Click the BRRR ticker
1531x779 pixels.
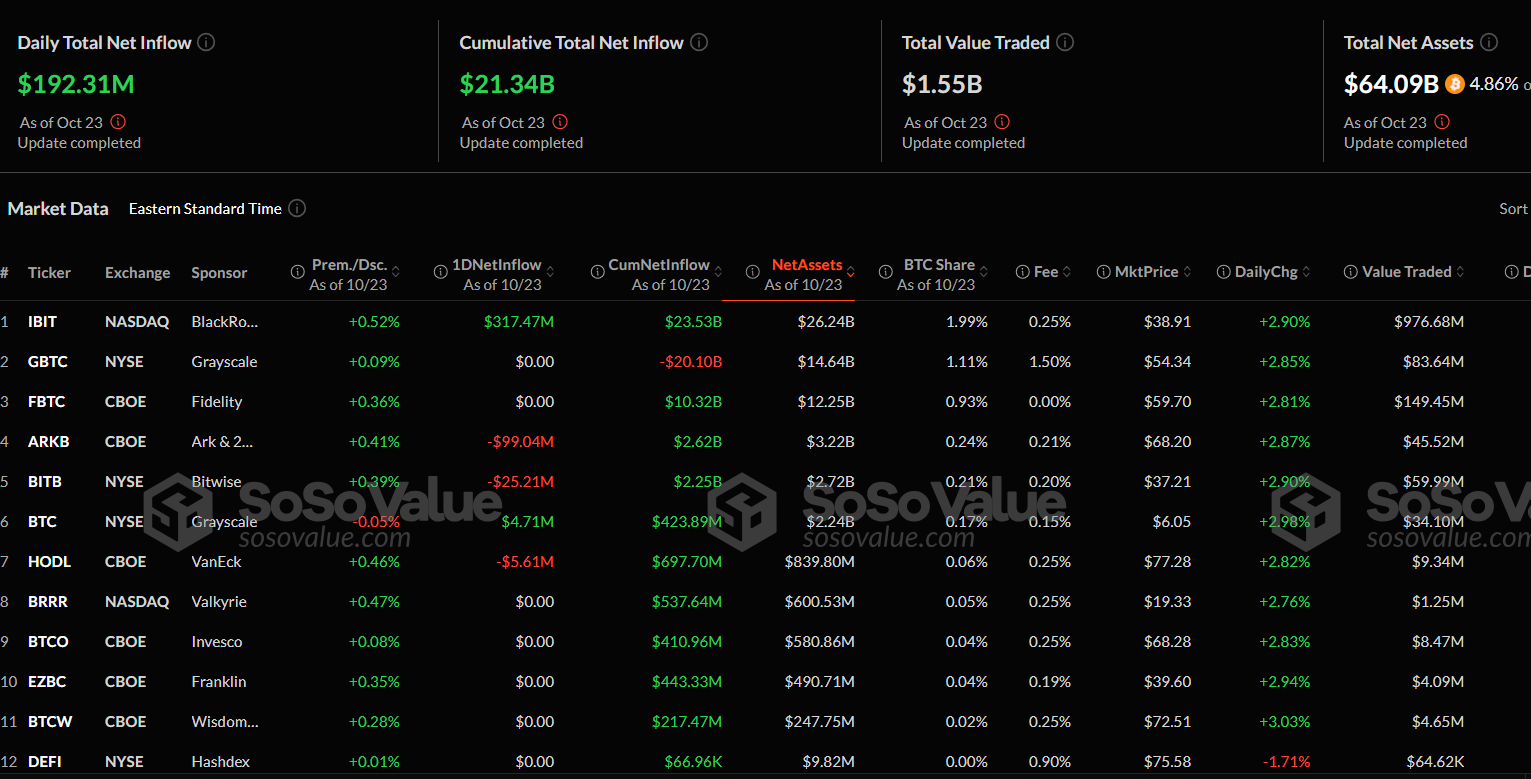click(x=49, y=602)
